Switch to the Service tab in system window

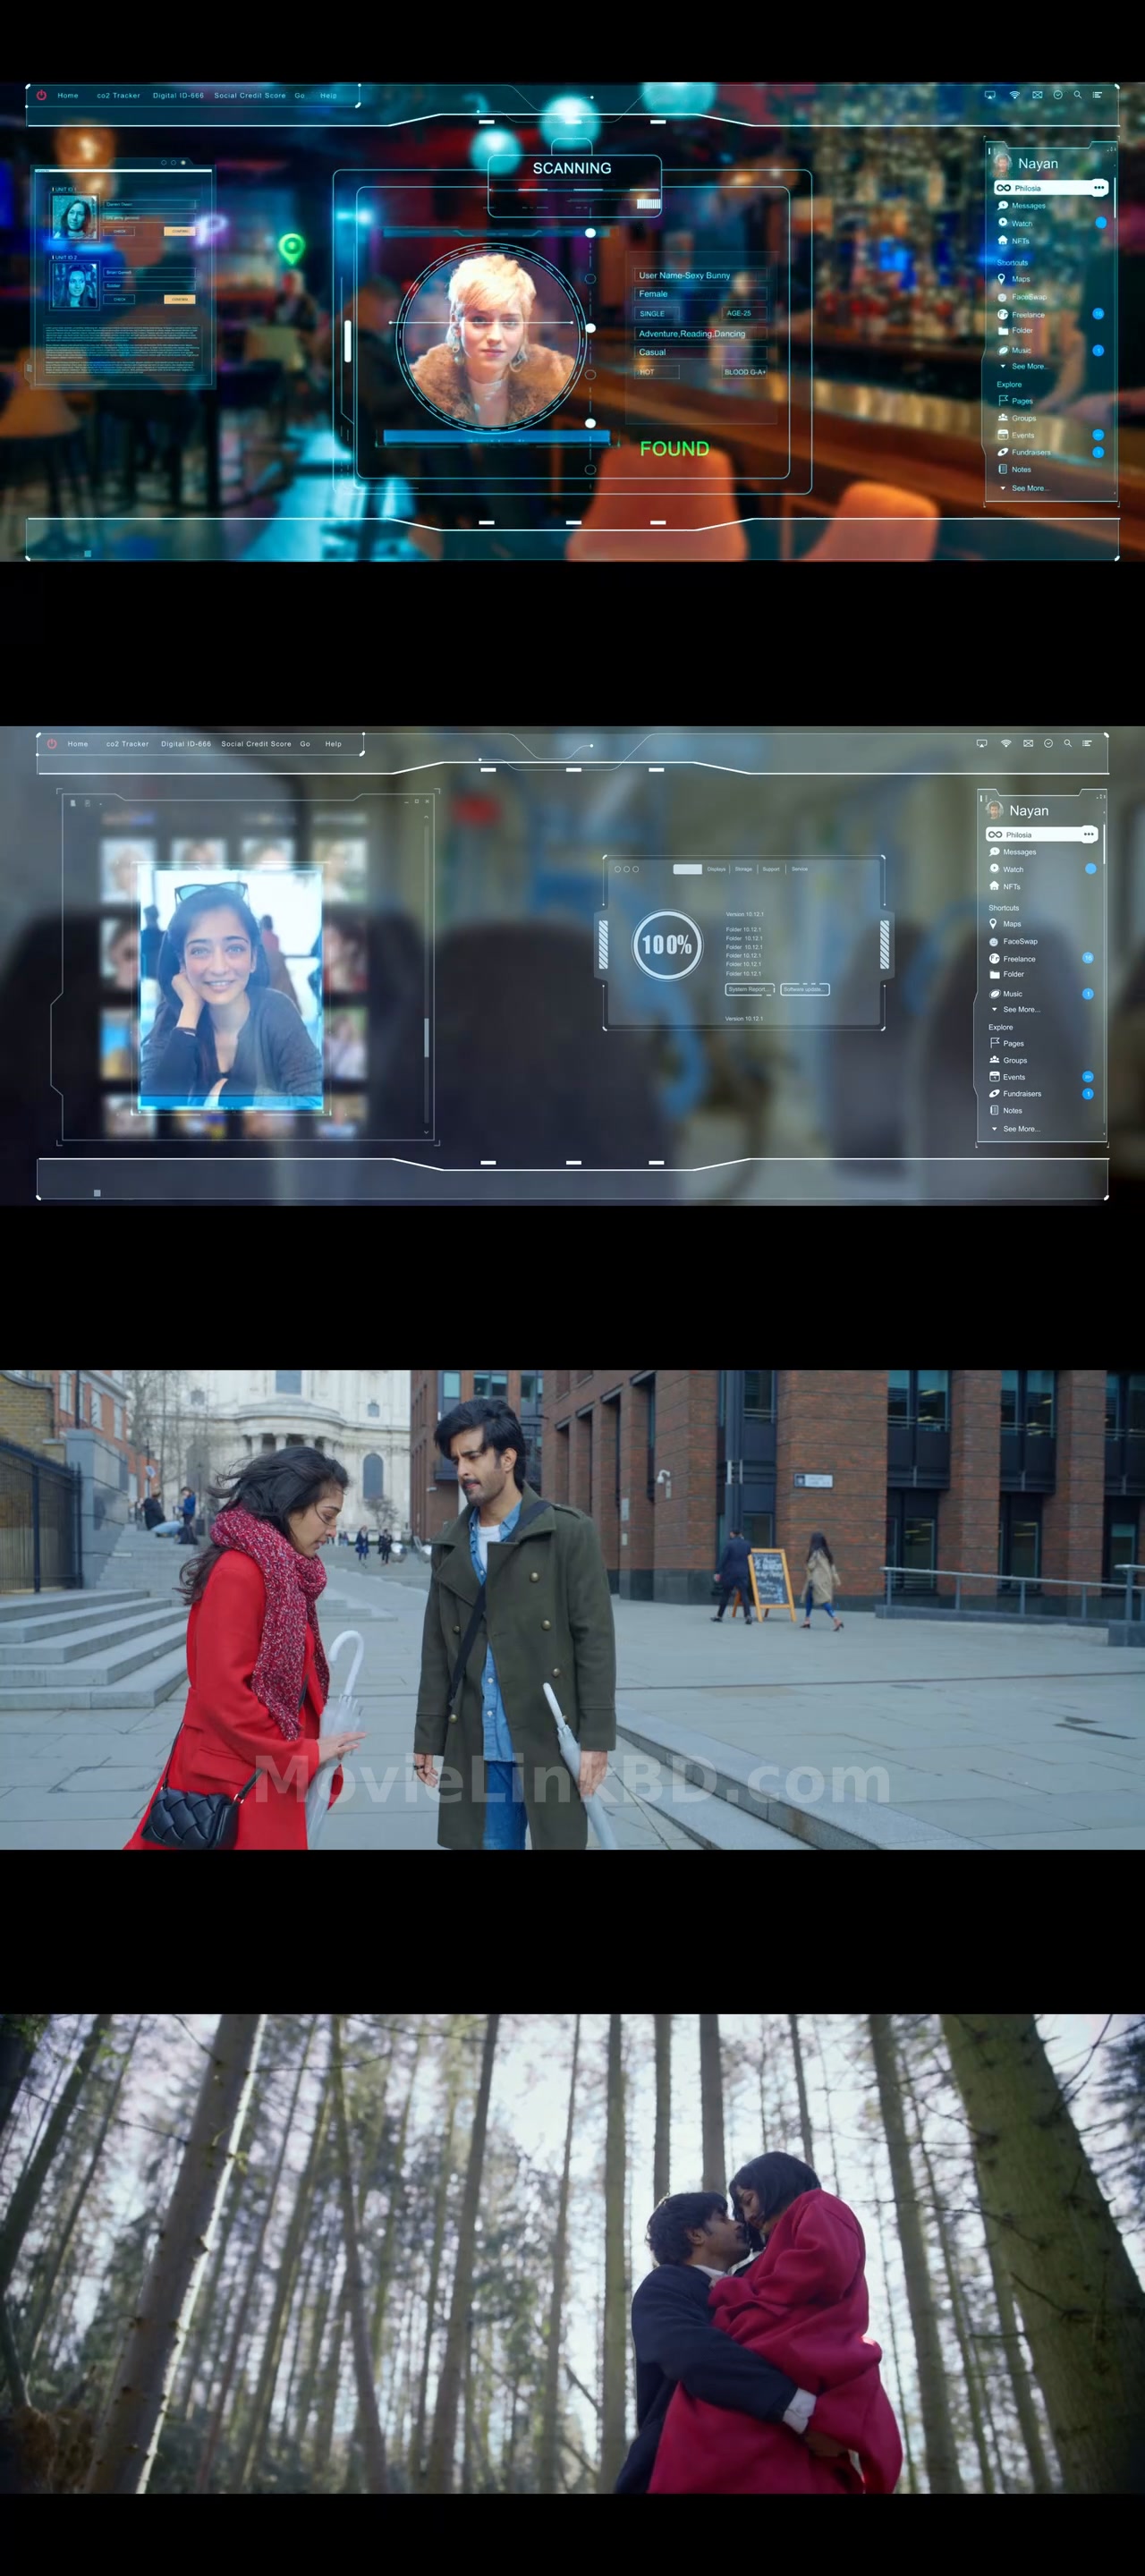pyautogui.click(x=799, y=869)
